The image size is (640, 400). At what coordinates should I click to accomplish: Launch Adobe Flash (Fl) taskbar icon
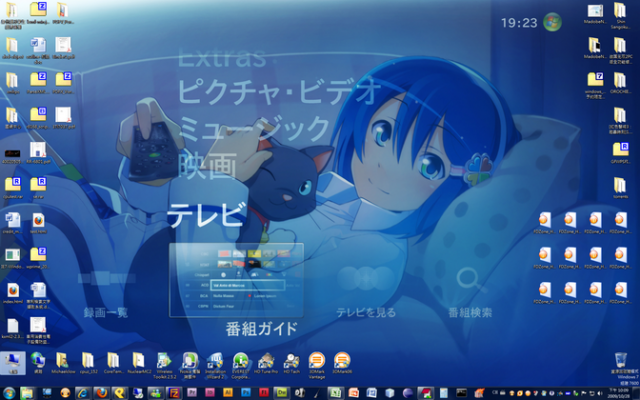pyautogui.click(x=264, y=393)
